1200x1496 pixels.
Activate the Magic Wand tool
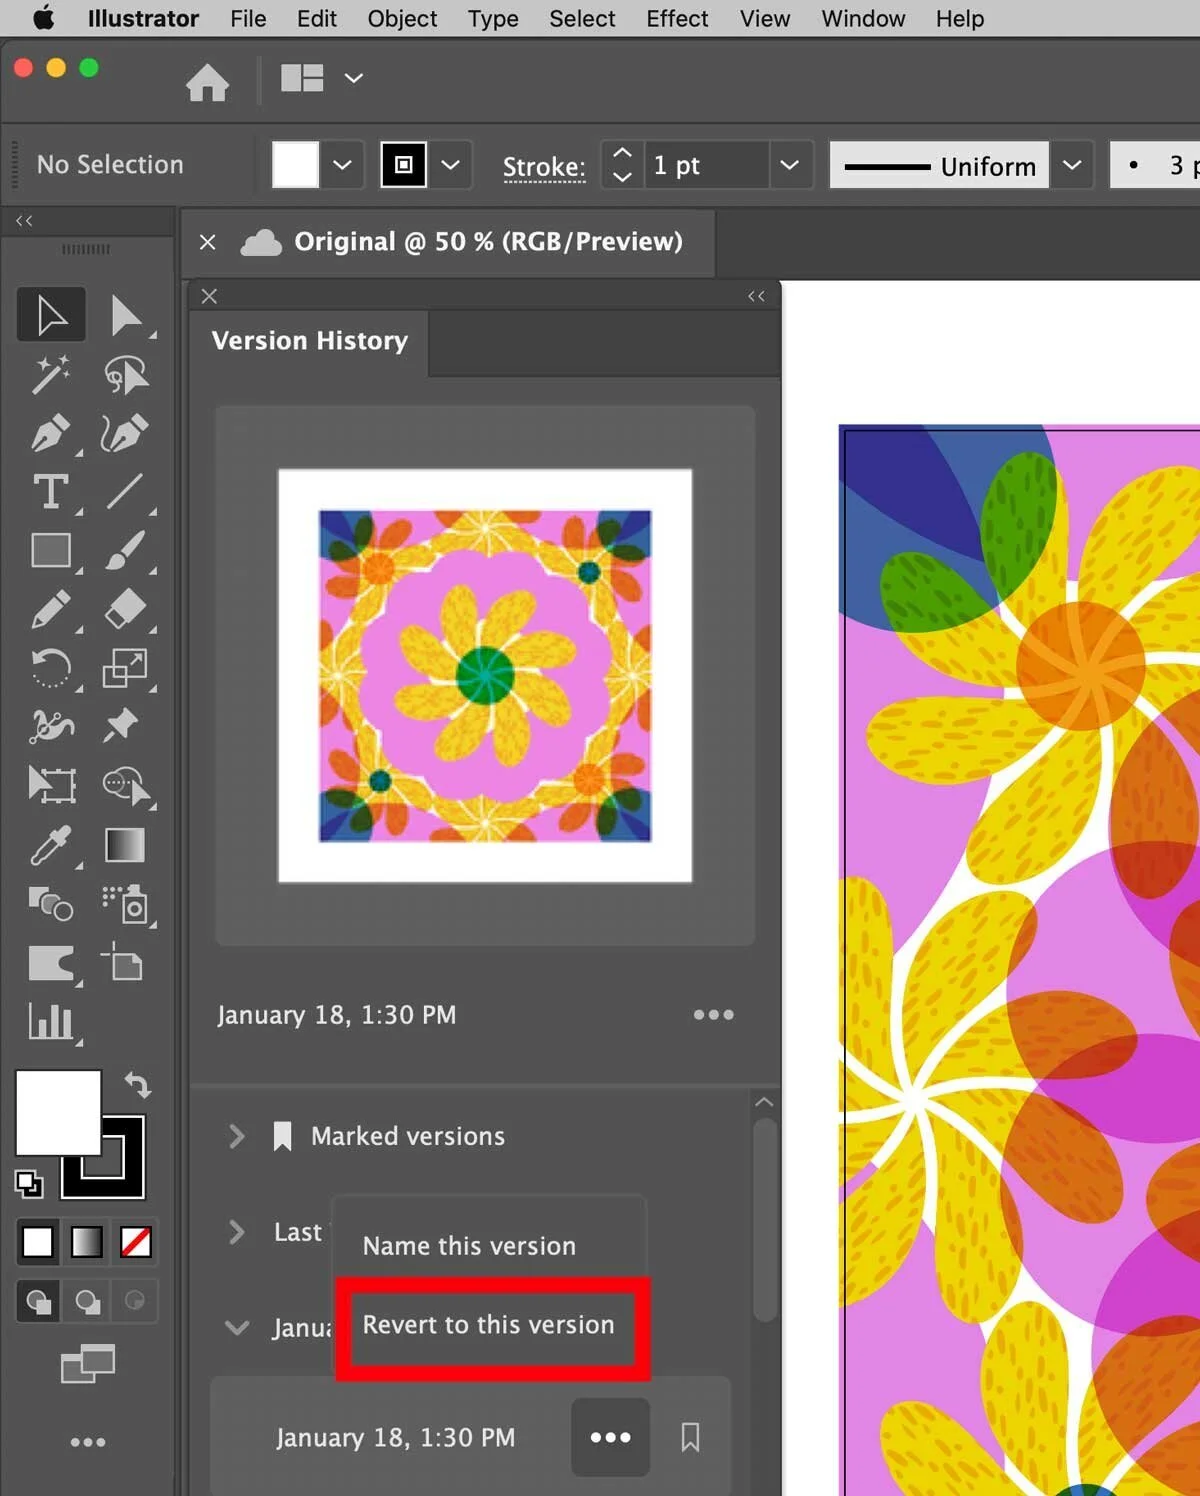click(x=50, y=374)
